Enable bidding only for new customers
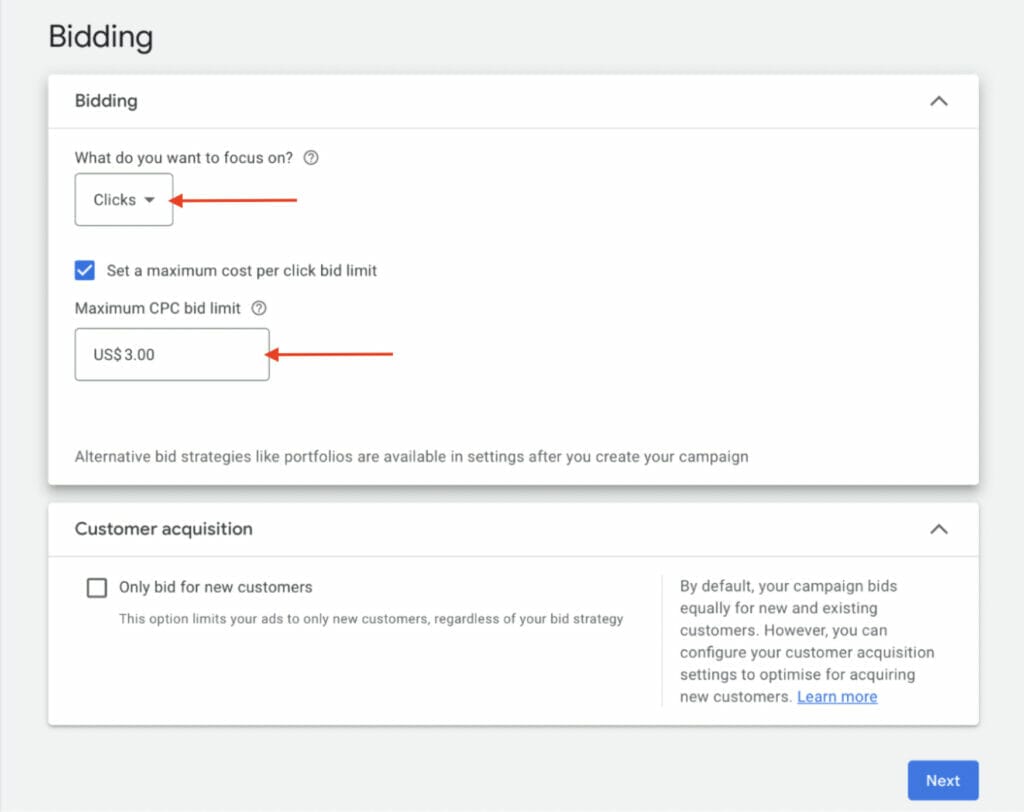 click(96, 588)
